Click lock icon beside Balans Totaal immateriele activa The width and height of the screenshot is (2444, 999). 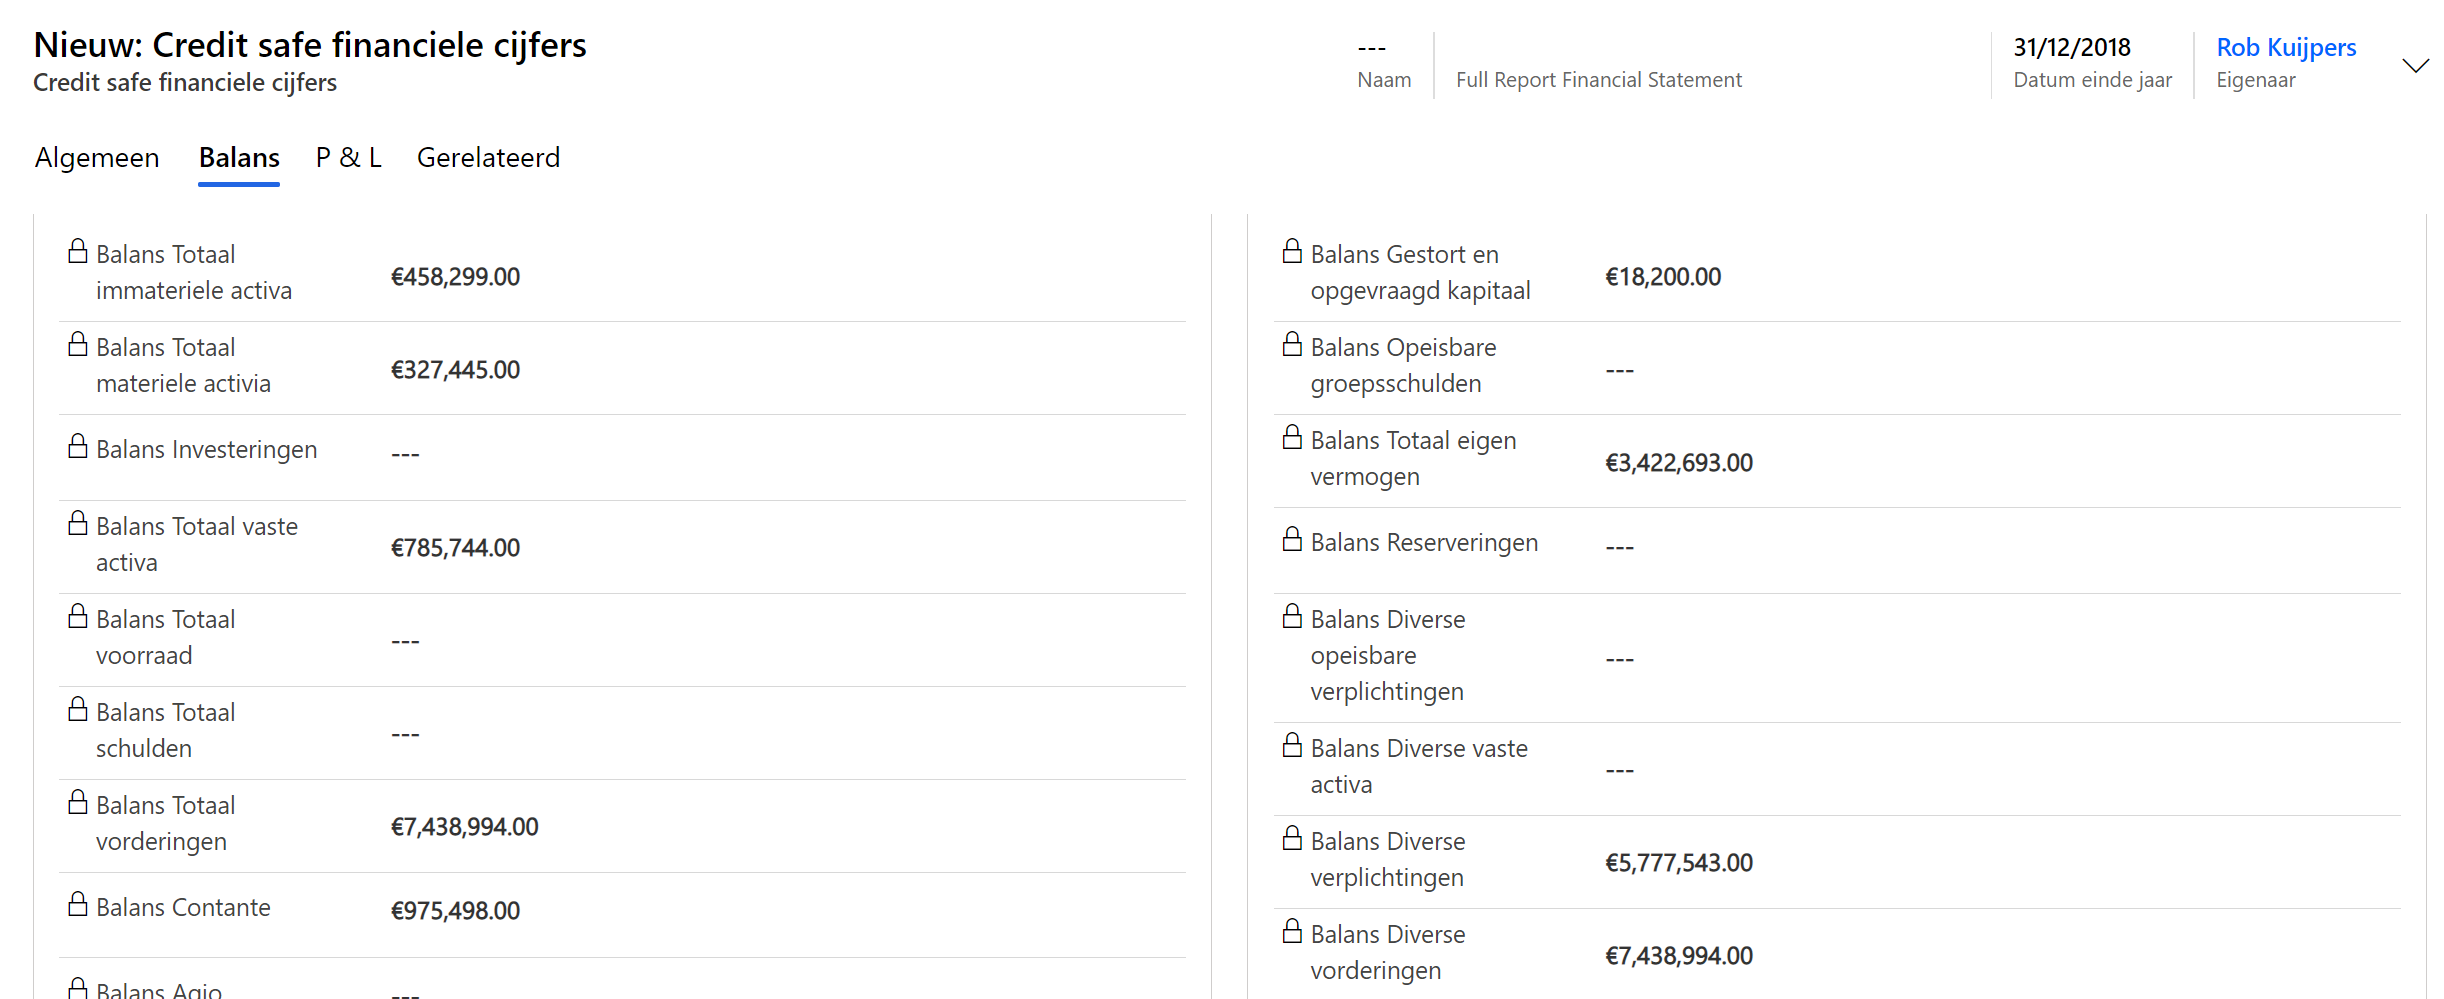tap(78, 251)
